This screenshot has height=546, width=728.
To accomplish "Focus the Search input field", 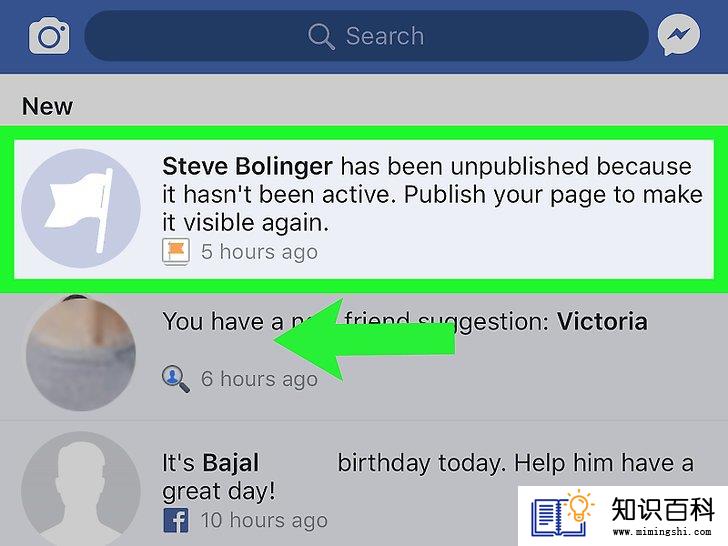I will (366, 36).
